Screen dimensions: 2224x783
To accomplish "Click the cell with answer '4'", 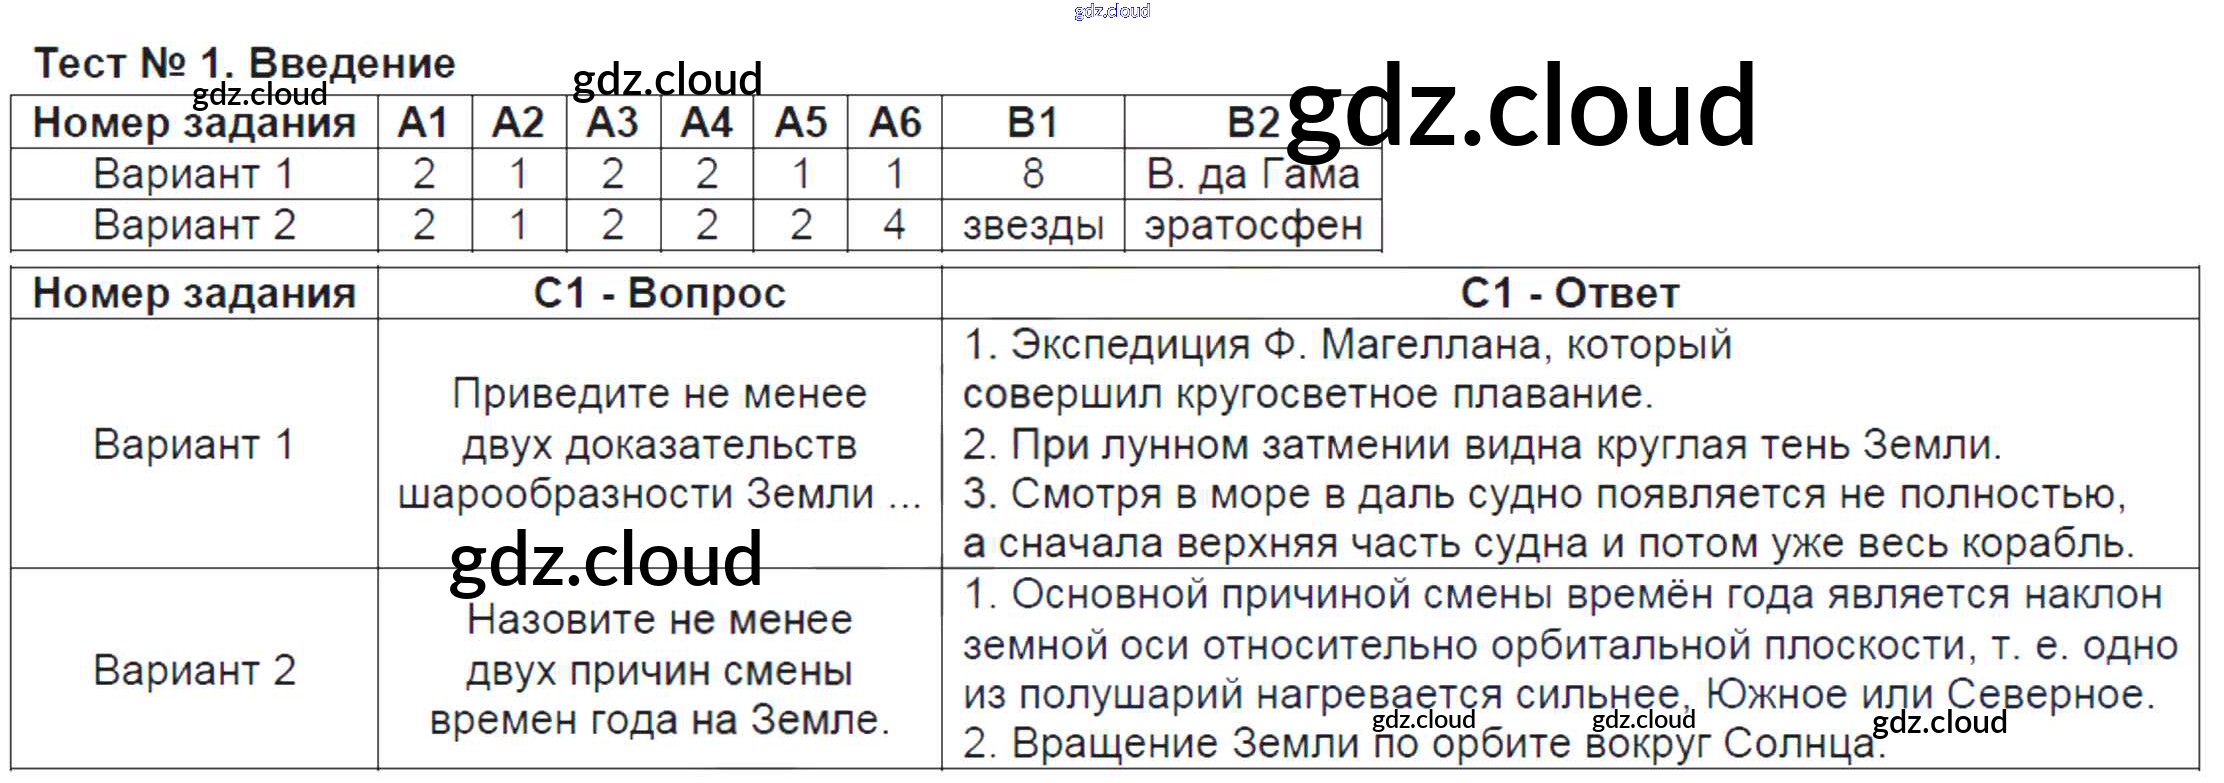I will [x=894, y=225].
